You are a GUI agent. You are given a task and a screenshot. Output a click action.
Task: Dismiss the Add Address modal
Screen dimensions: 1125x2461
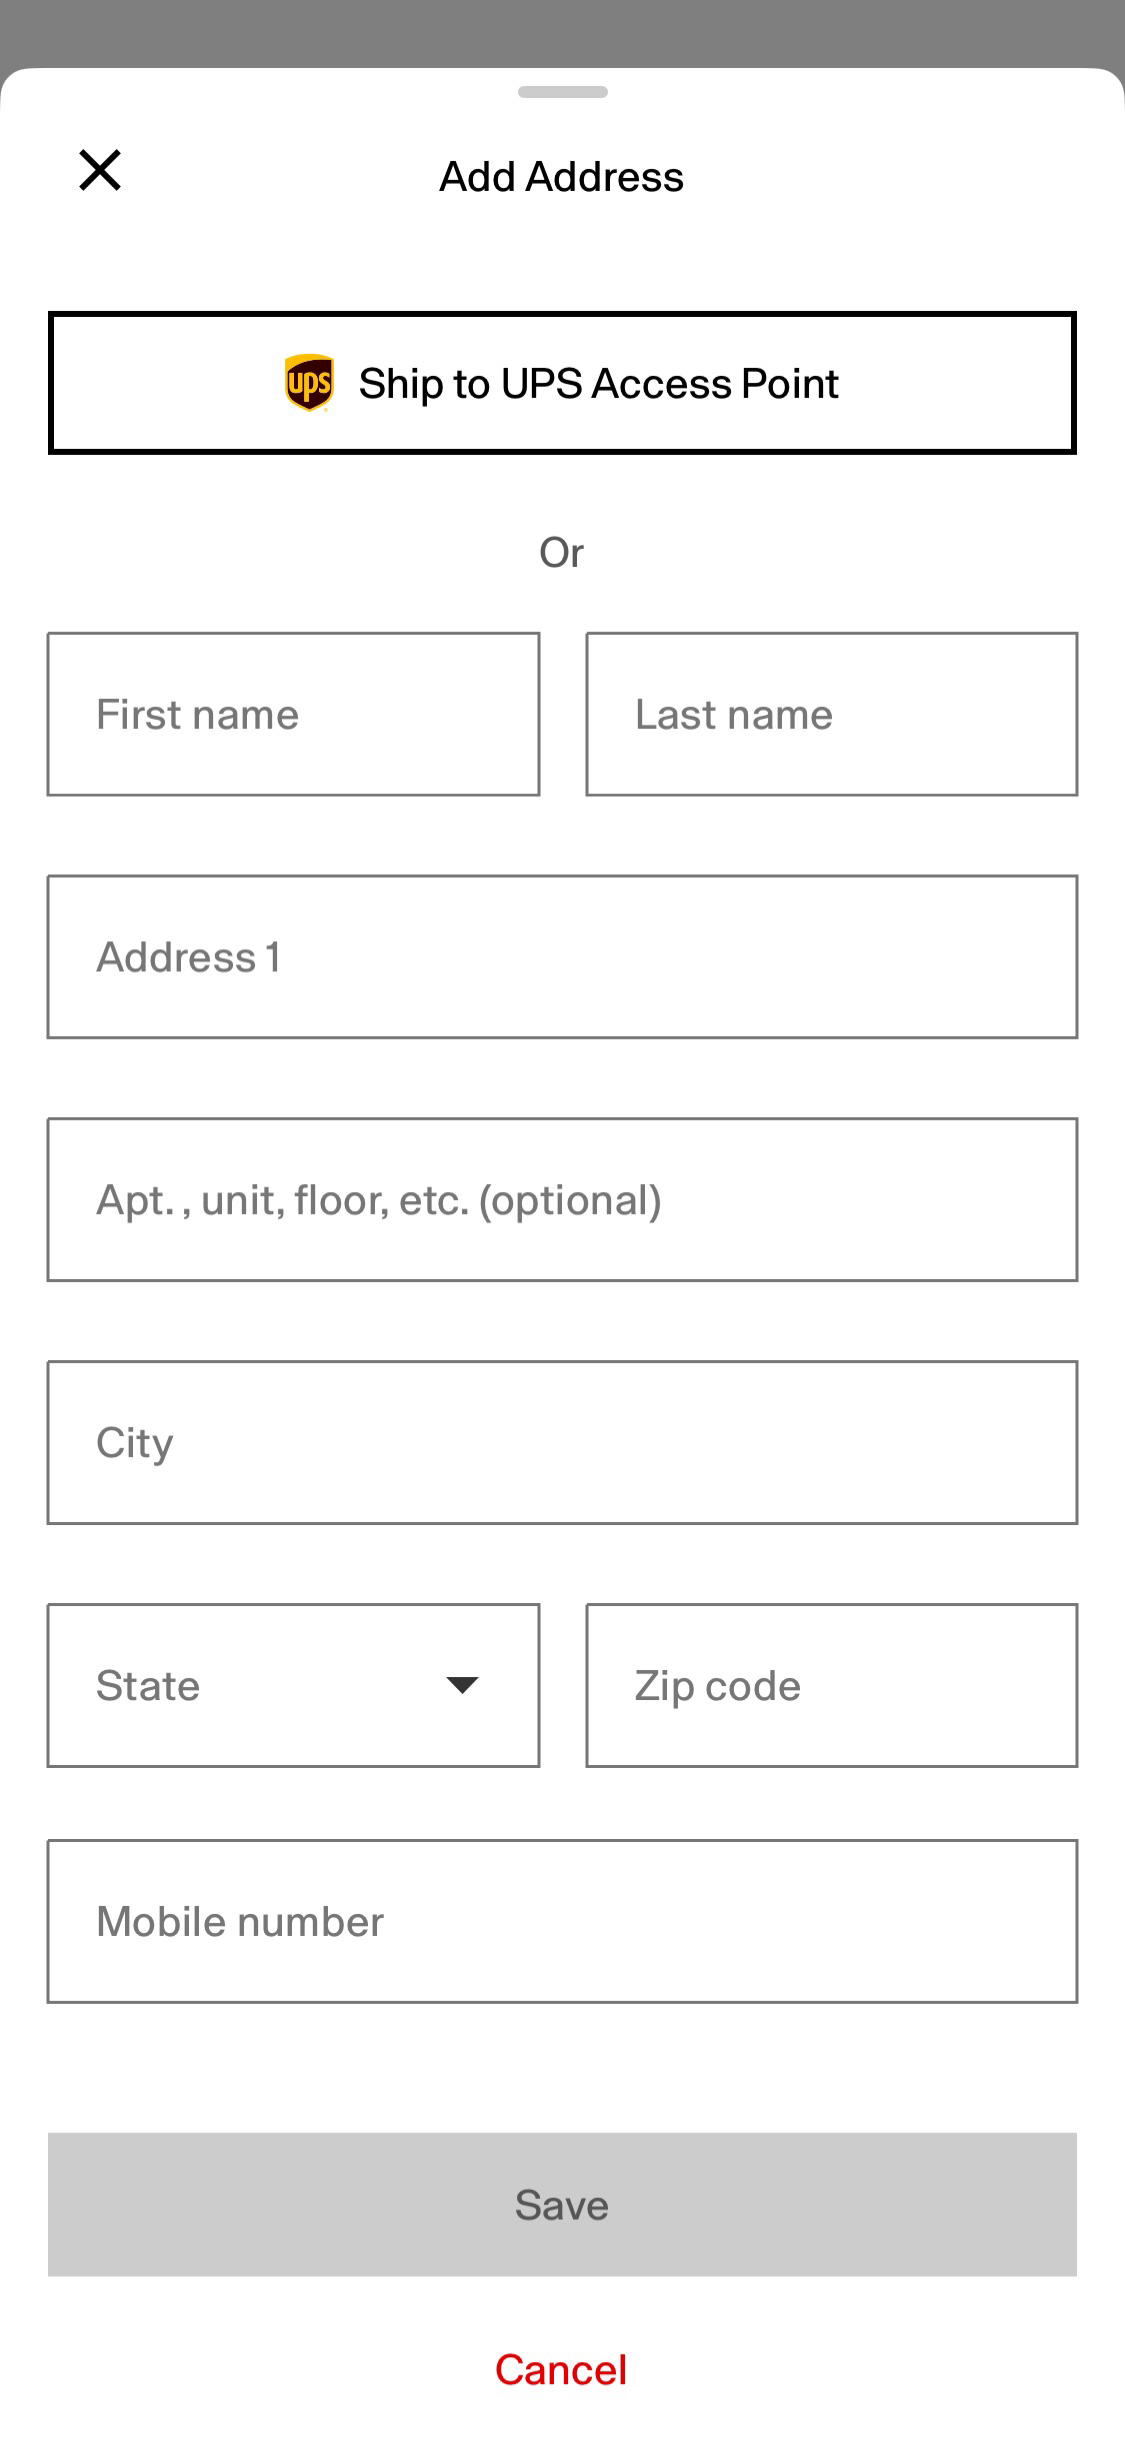pyautogui.click(x=100, y=170)
